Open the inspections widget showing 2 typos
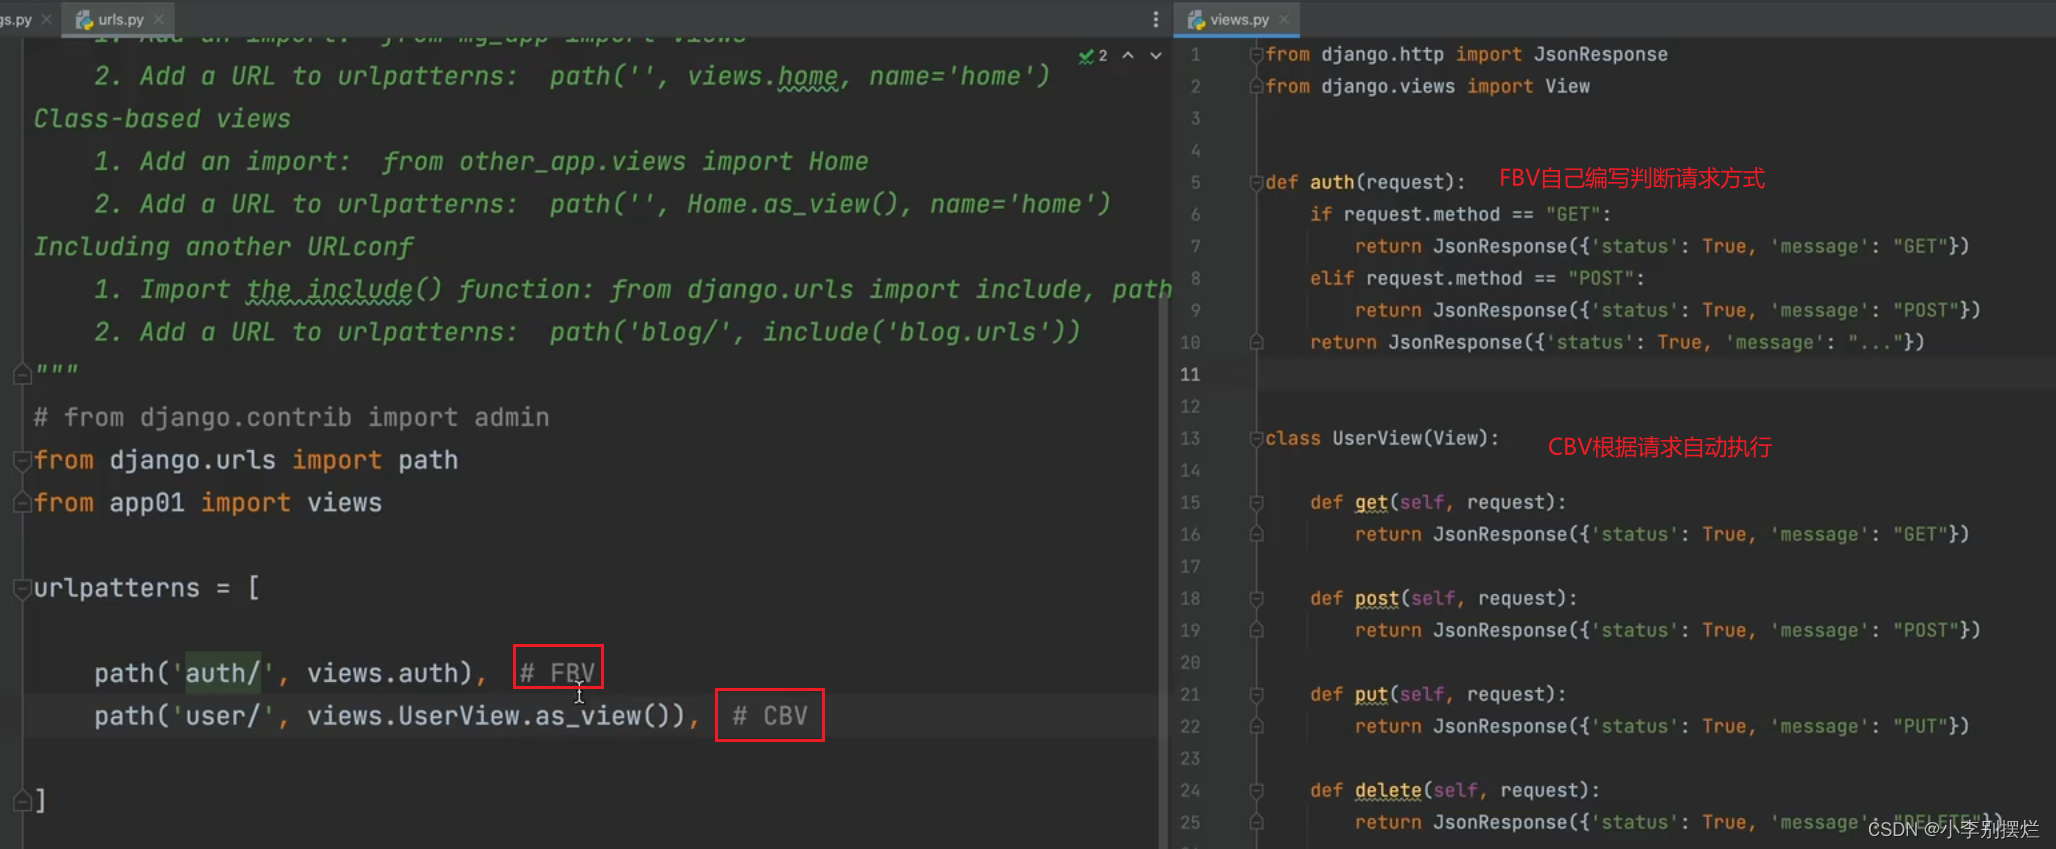Image resolution: width=2056 pixels, height=849 pixels. click(x=1093, y=56)
